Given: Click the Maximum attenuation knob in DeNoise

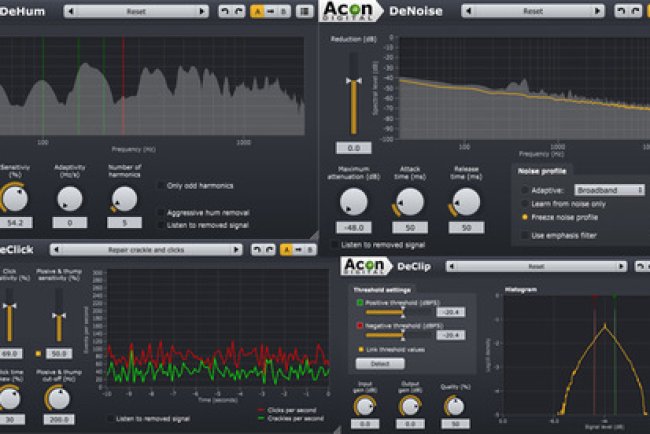Looking at the screenshot, I should click(353, 202).
